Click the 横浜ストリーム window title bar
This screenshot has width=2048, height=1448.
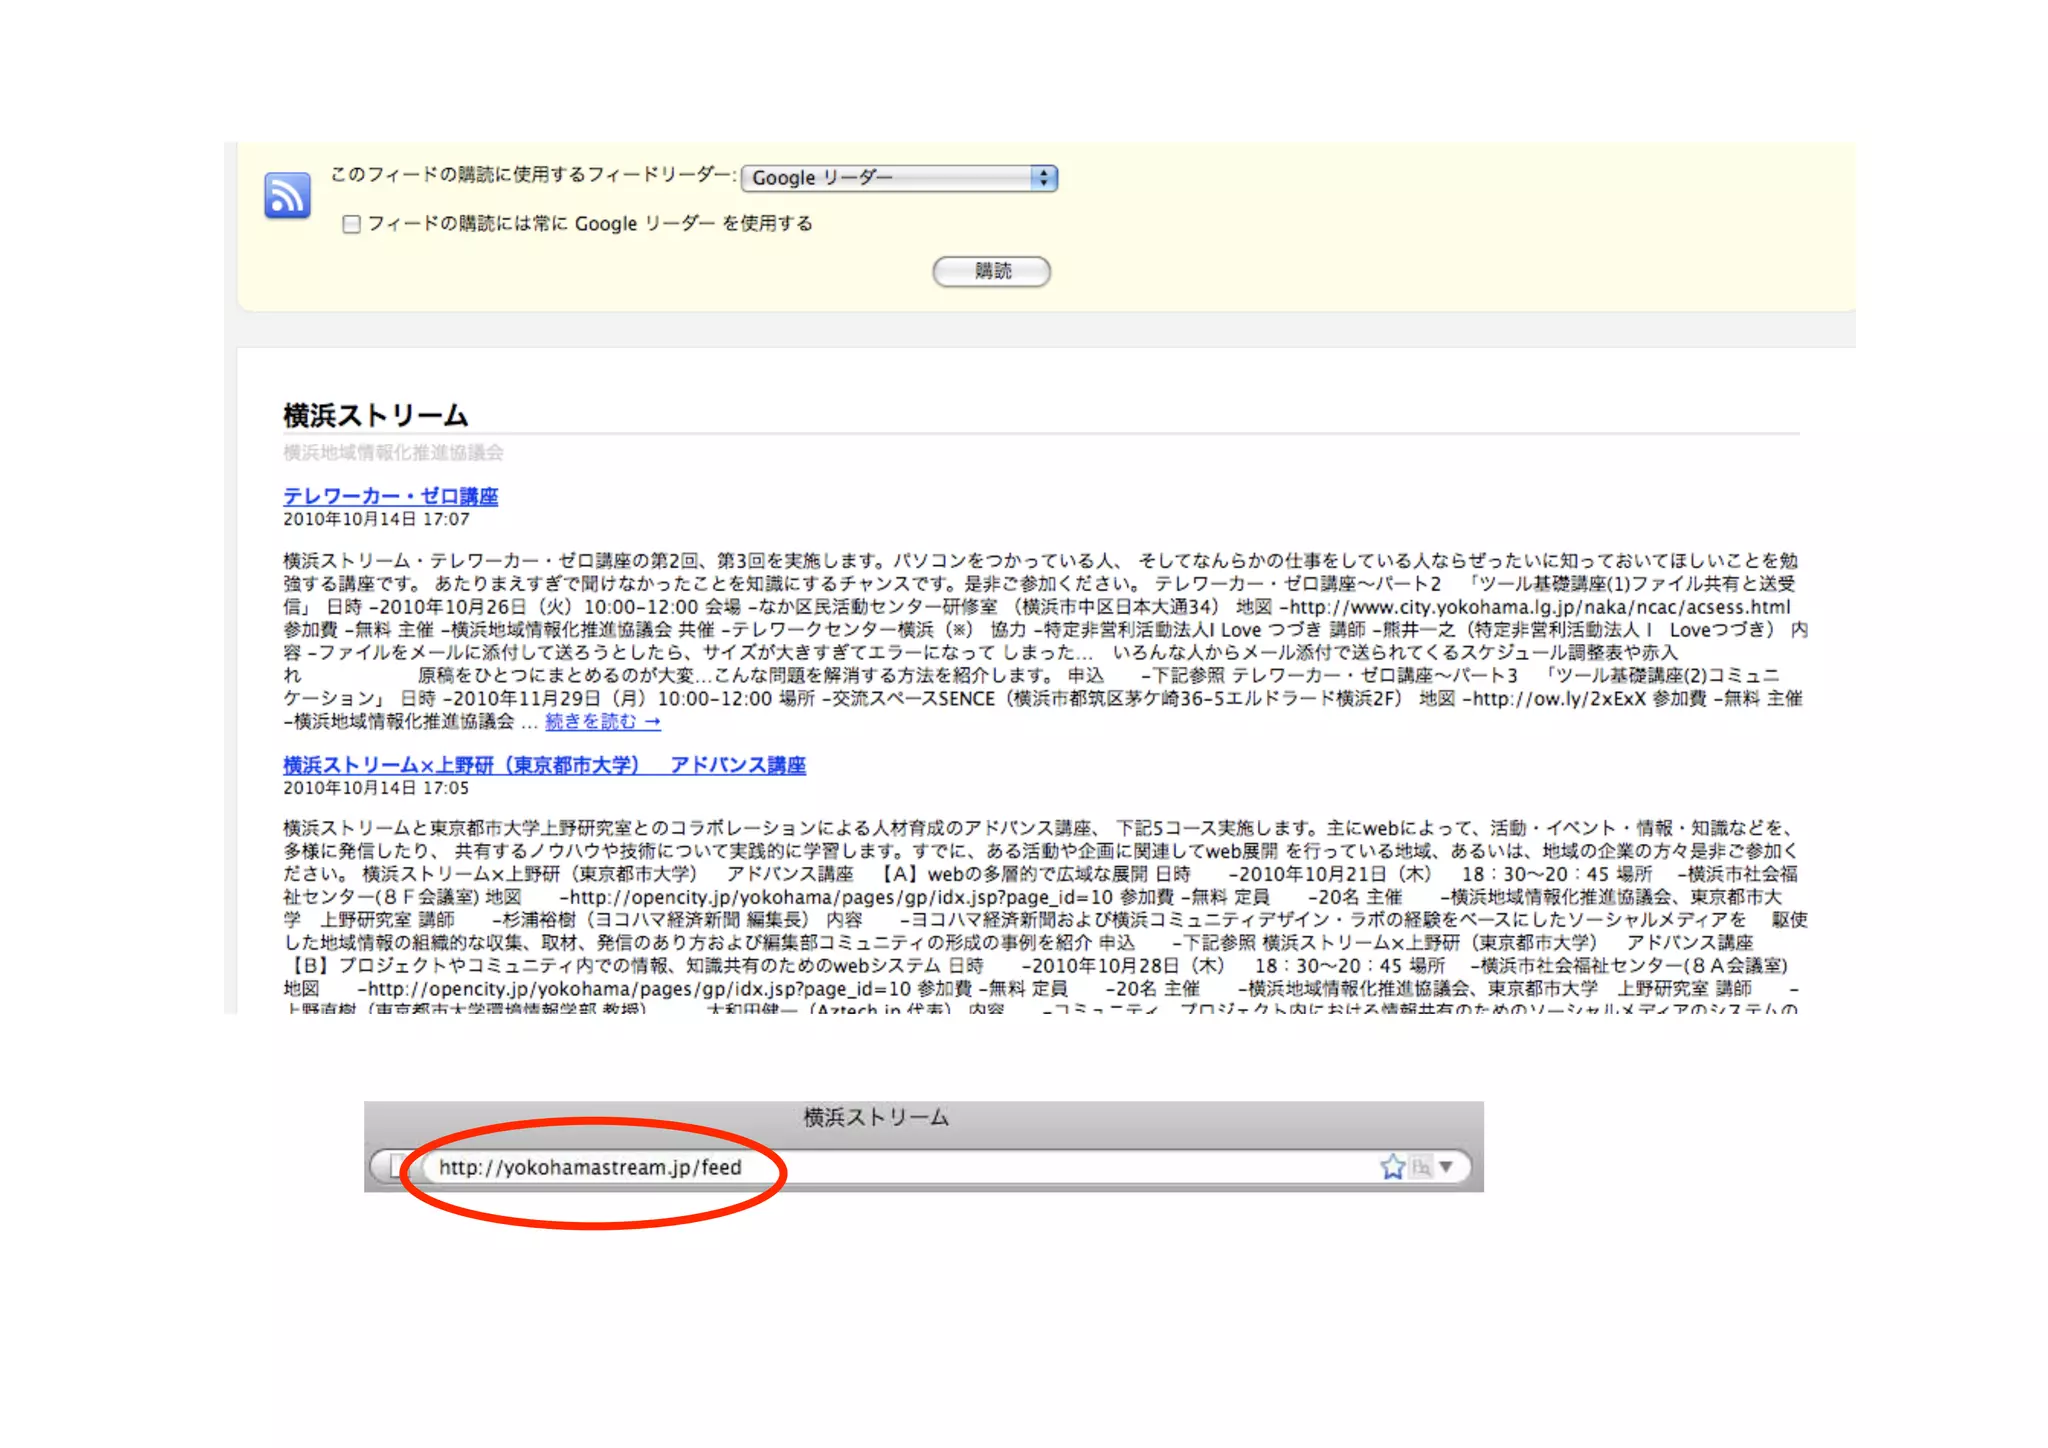(x=876, y=1117)
